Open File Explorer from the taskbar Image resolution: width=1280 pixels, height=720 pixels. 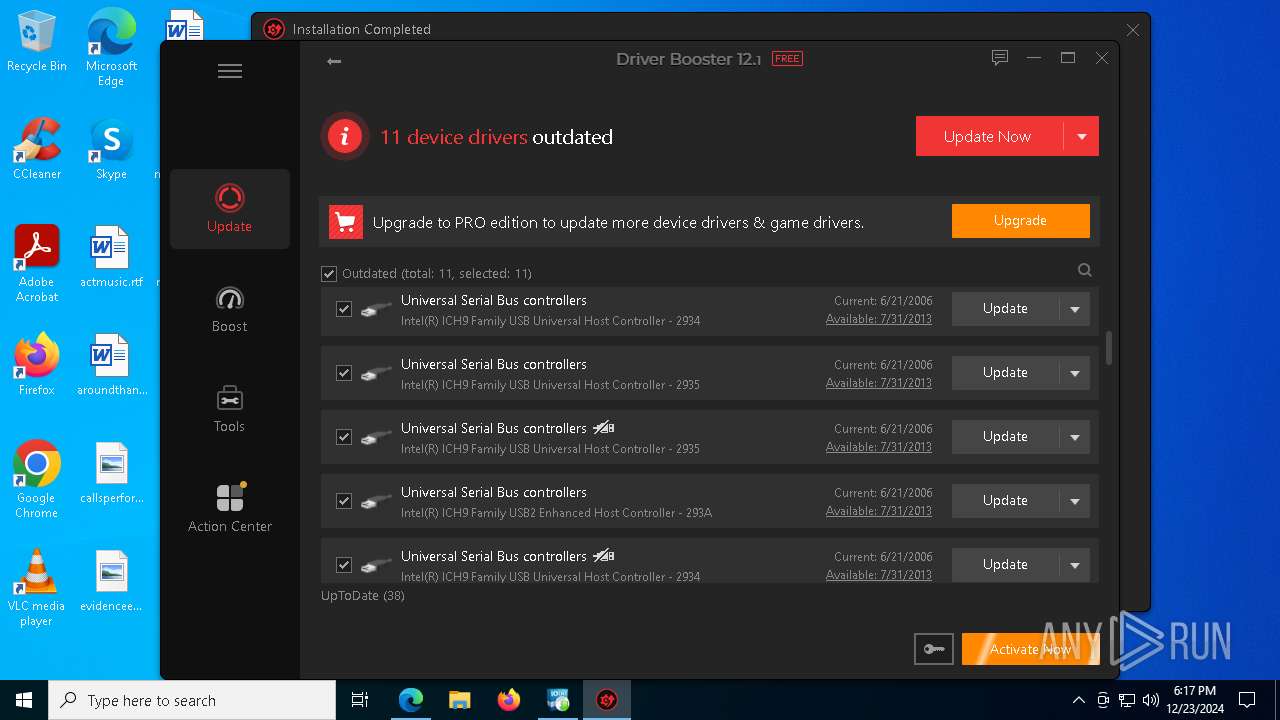point(459,700)
